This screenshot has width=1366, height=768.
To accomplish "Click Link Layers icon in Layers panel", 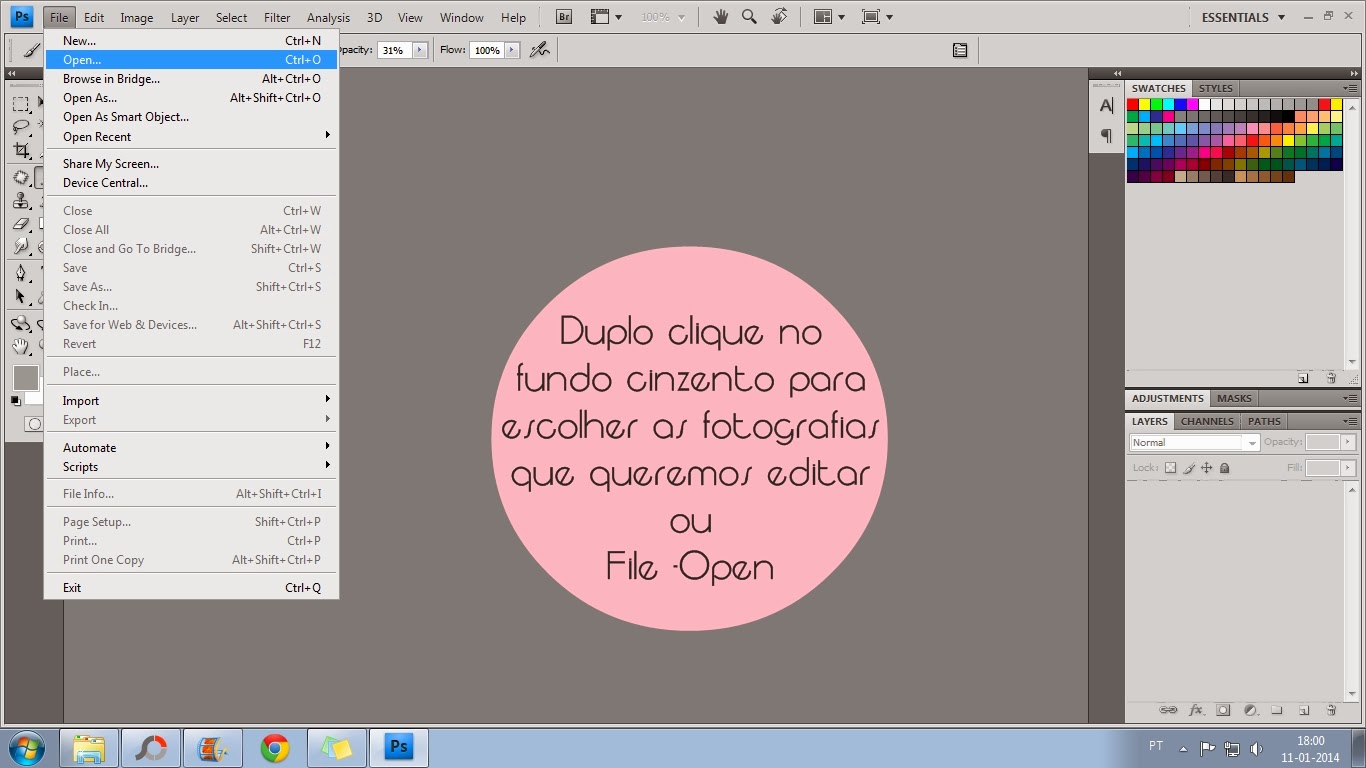I will click(x=1168, y=710).
